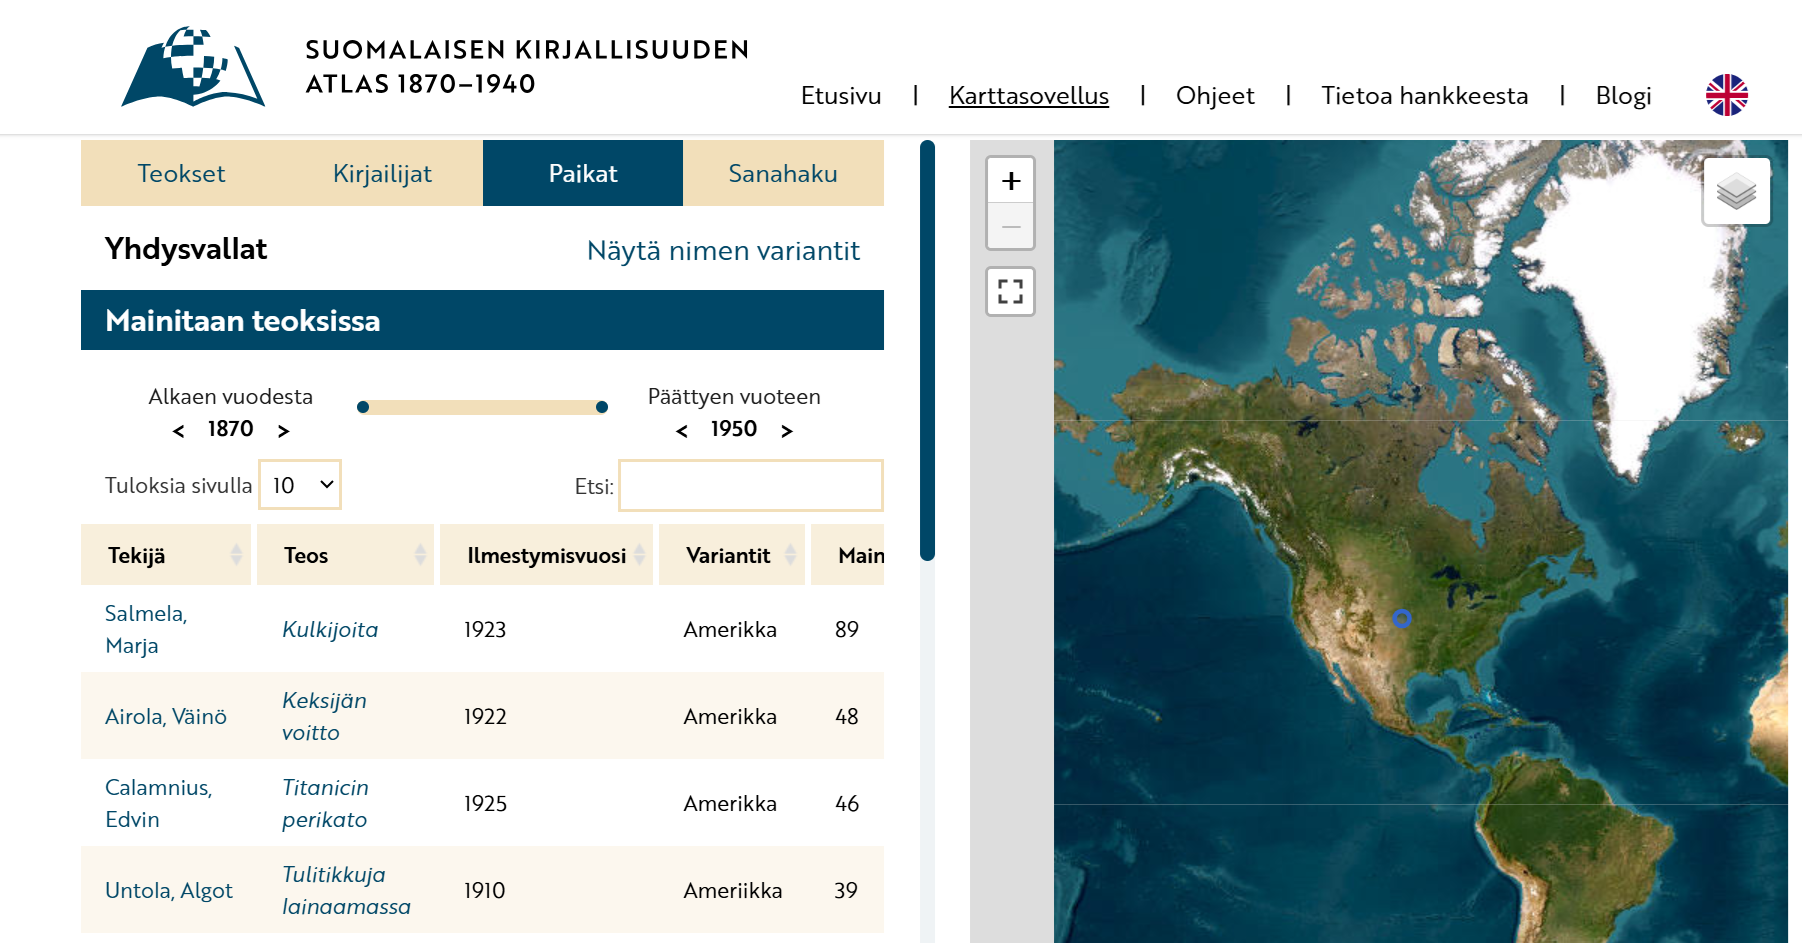Open the Sanahaku tab
This screenshot has height=948, width=1802.
click(782, 173)
